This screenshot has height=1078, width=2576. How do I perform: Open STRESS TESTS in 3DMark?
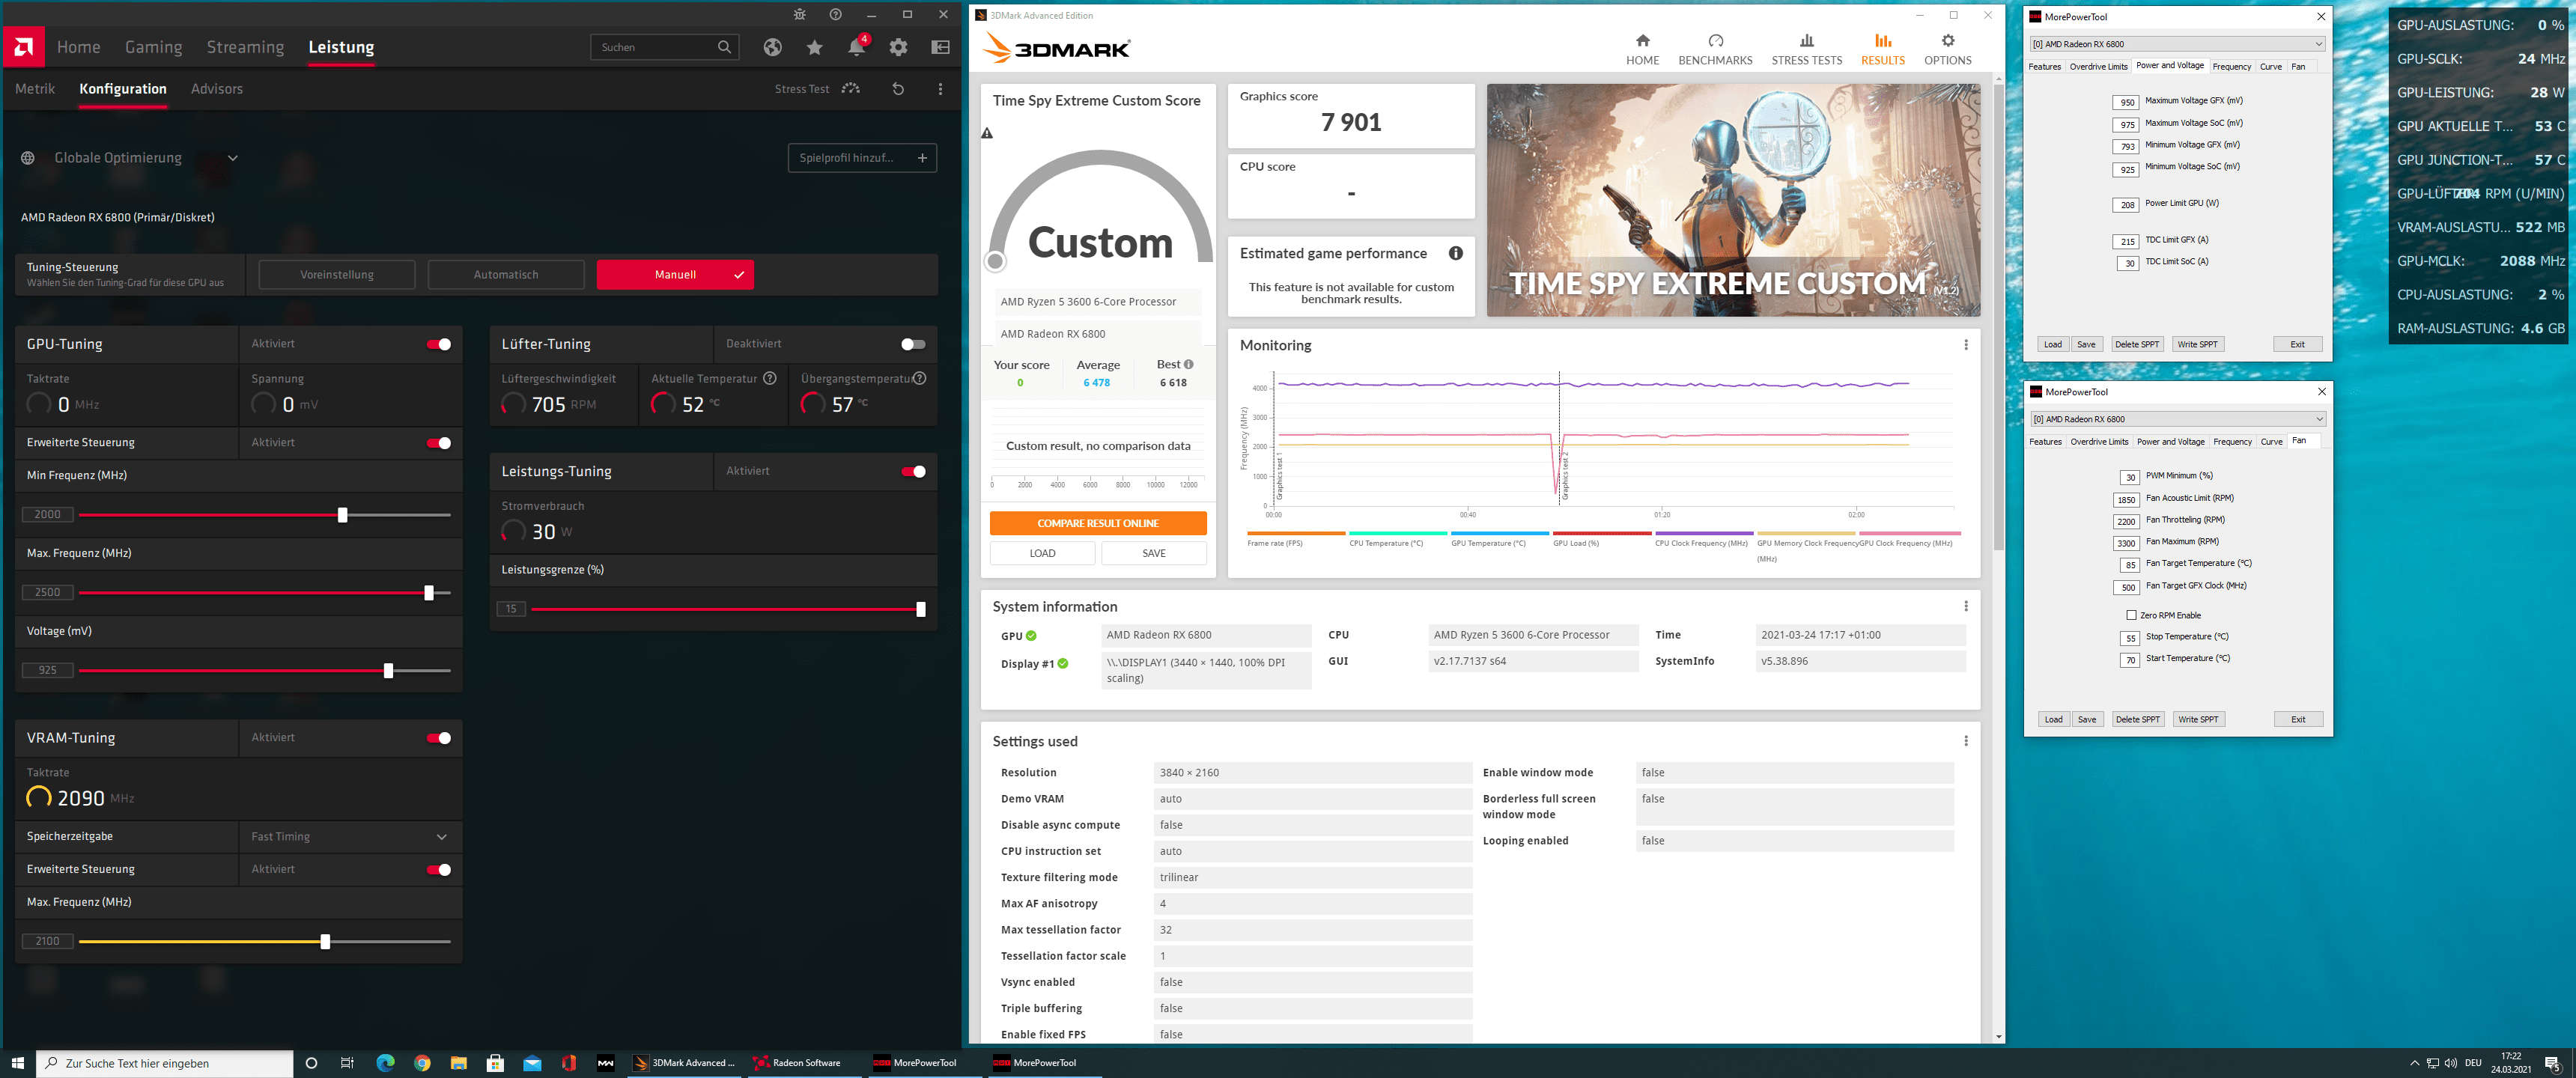1806,50
